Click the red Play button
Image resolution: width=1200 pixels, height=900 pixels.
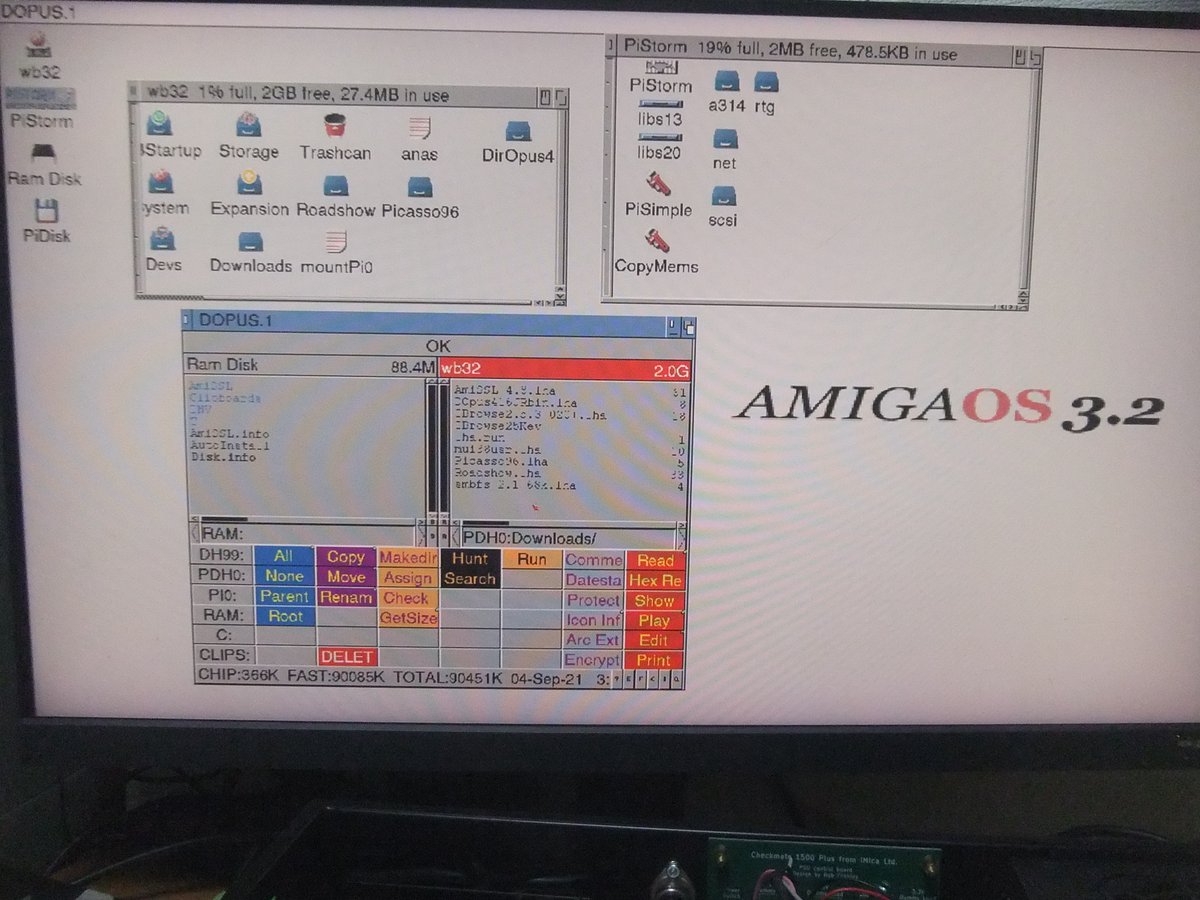coord(655,621)
